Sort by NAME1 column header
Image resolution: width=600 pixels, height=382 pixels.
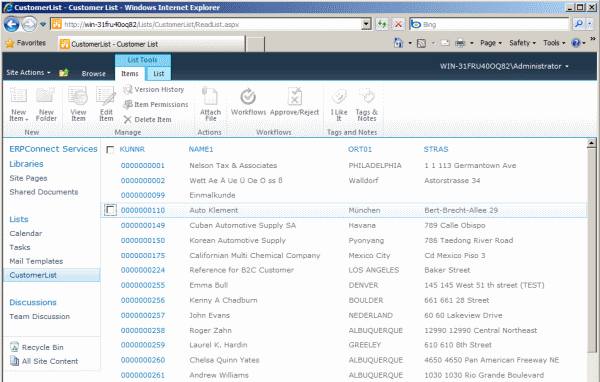[x=201, y=149]
